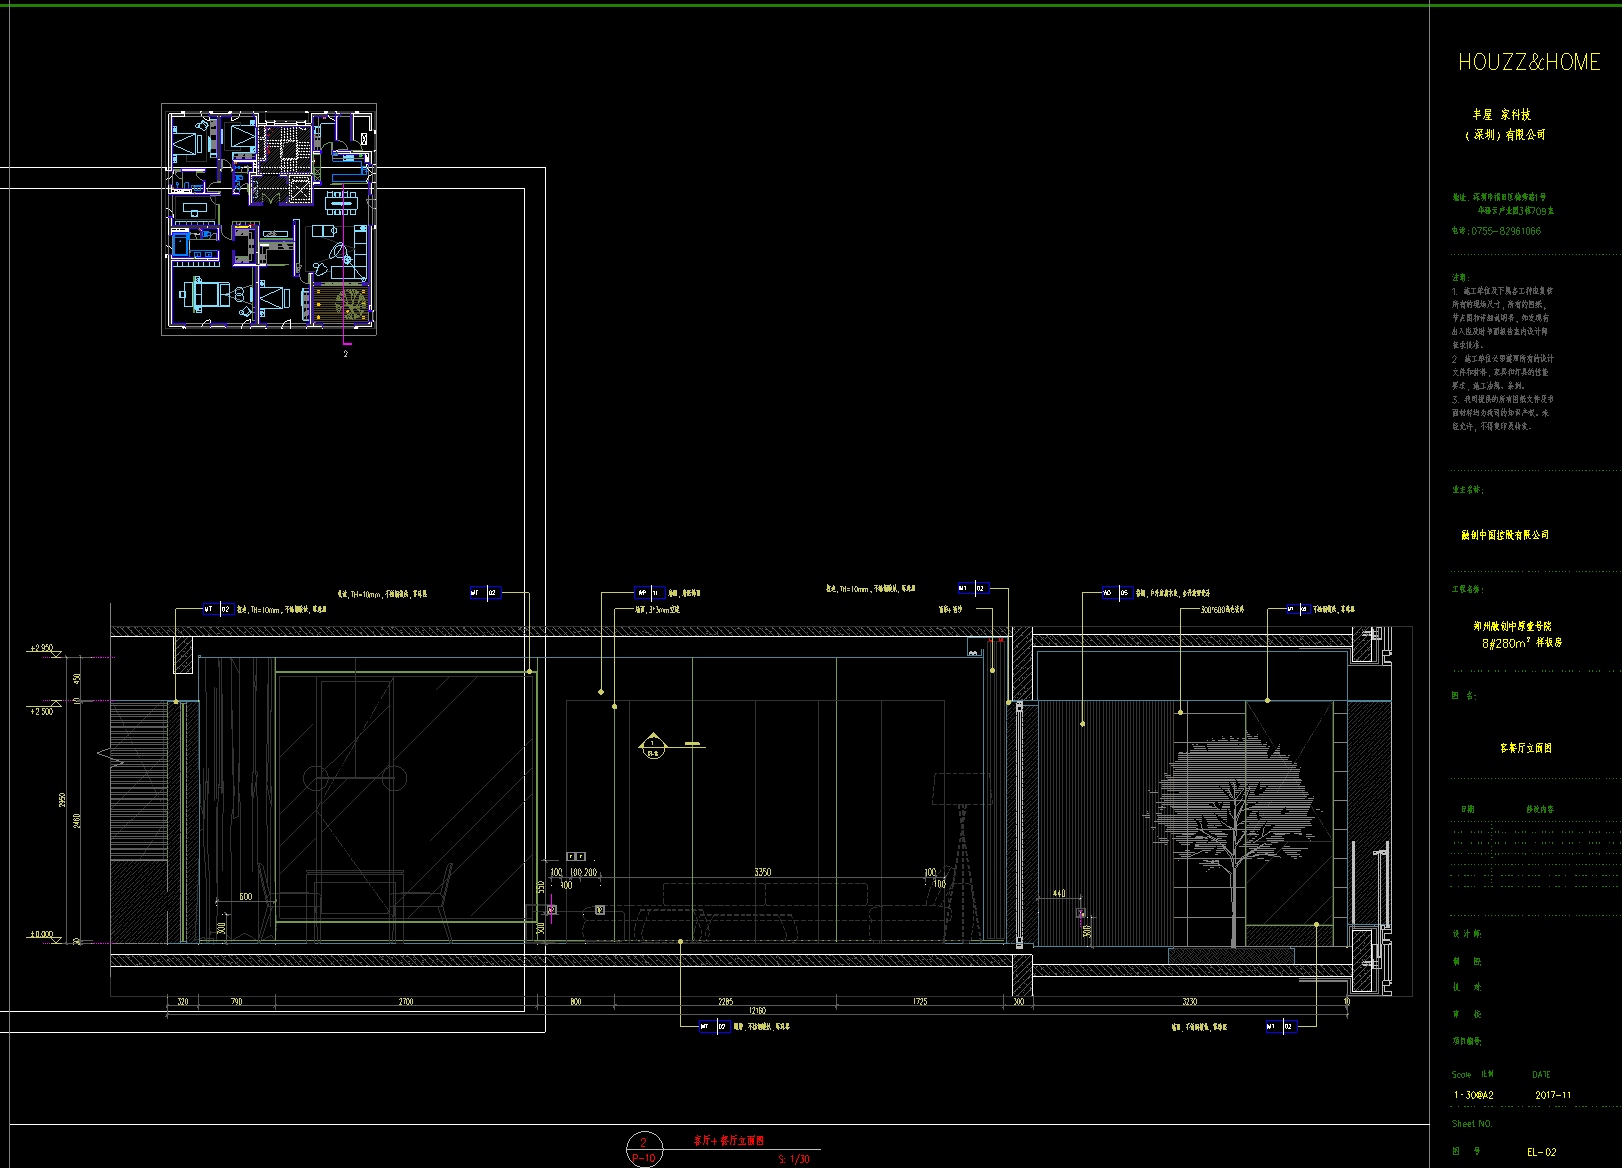Select the company name line ending 有限公司 under logo
The width and height of the screenshot is (1622, 1168).
[x=1506, y=134]
